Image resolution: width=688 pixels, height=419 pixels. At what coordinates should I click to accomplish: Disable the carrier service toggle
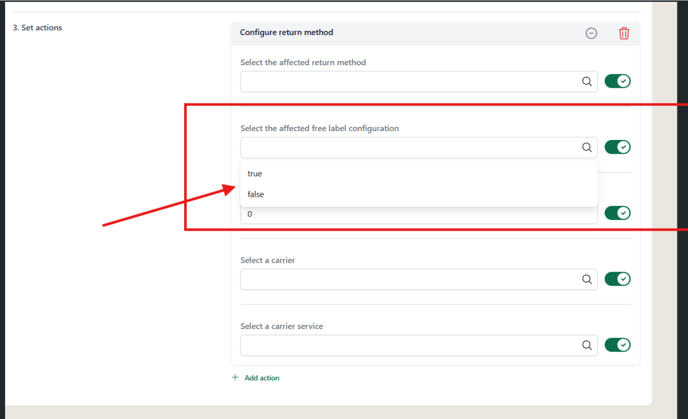coord(617,344)
